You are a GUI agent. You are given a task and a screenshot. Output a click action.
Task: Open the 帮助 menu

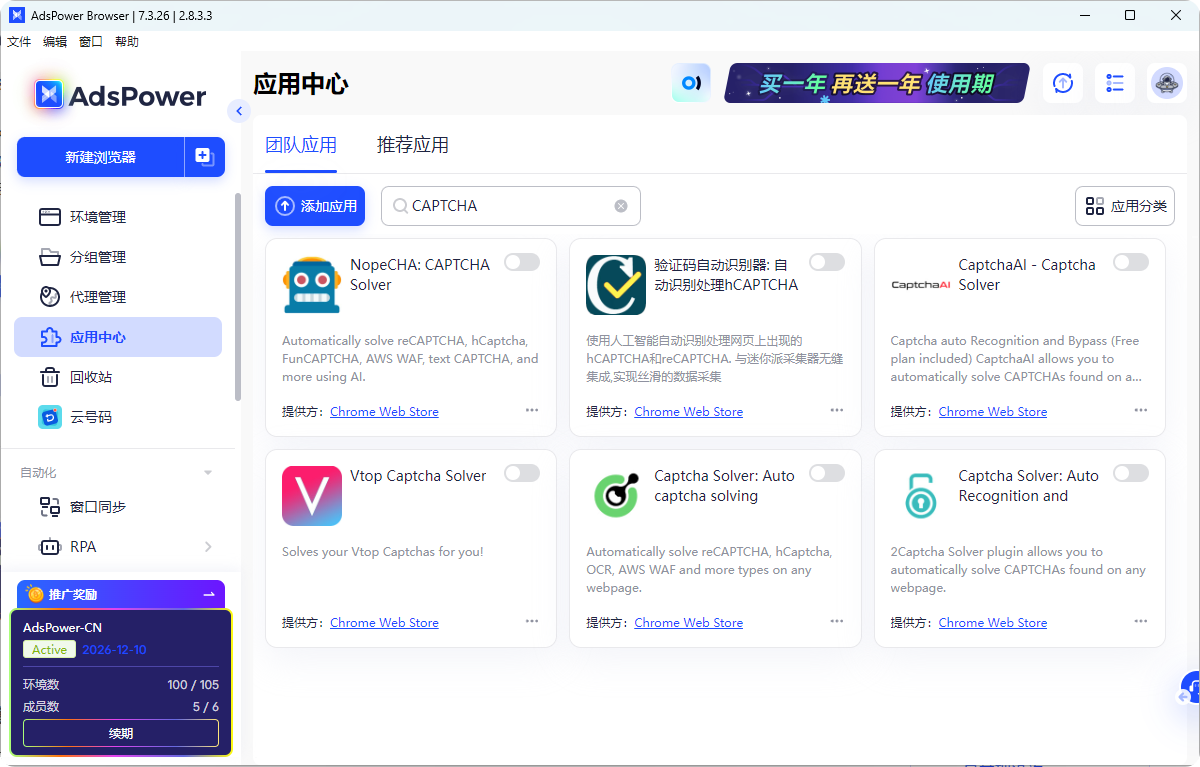126,41
